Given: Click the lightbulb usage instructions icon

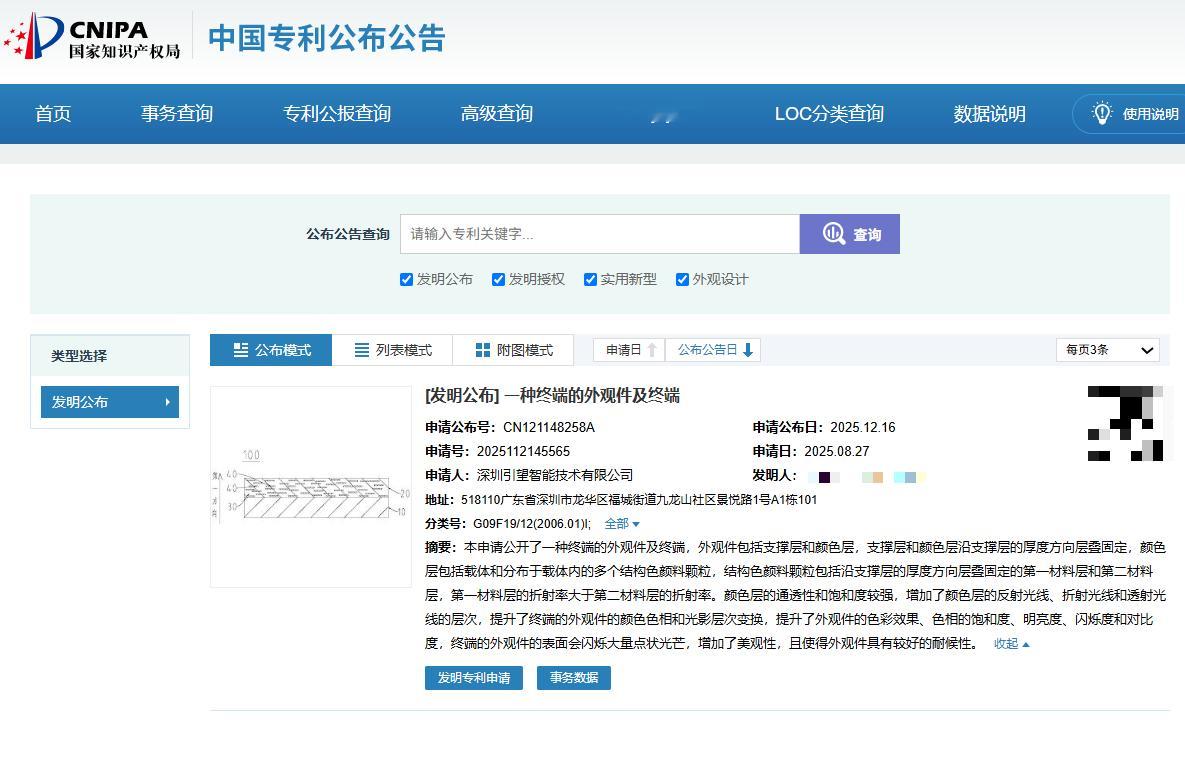Looking at the screenshot, I should (1102, 113).
